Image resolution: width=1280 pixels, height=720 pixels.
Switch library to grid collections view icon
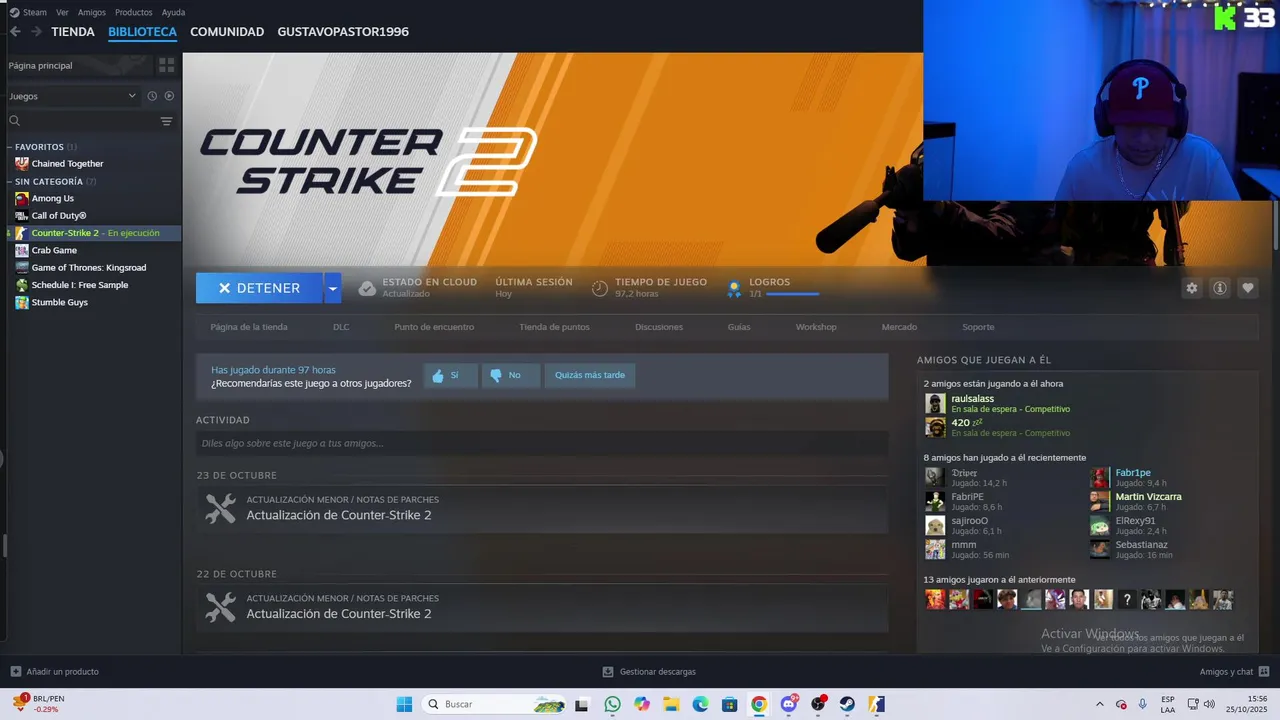167,65
